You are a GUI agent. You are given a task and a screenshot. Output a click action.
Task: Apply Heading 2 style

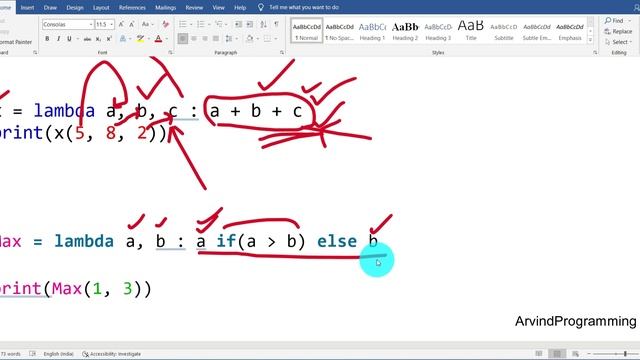tap(405, 31)
